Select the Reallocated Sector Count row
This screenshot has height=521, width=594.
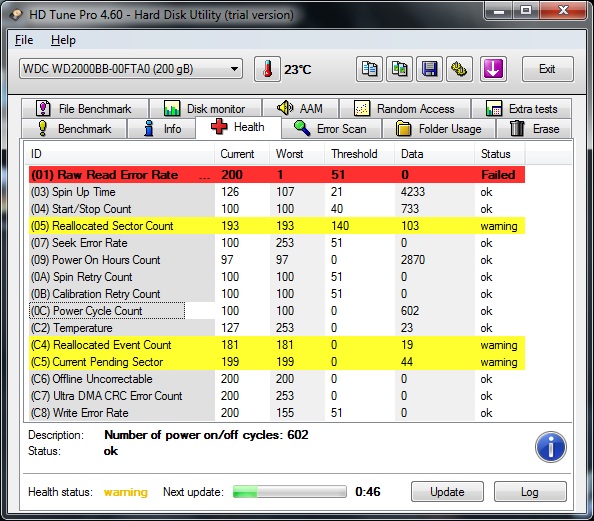[x=277, y=226]
